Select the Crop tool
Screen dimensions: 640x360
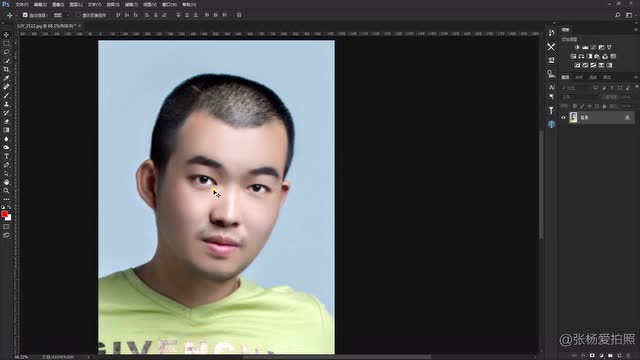[6, 69]
